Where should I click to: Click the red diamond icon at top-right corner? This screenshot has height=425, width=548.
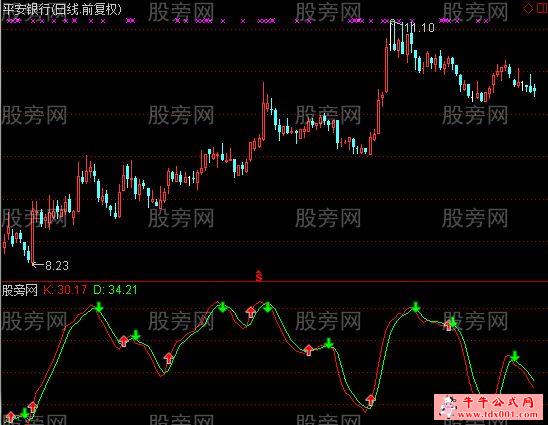pos(528,9)
